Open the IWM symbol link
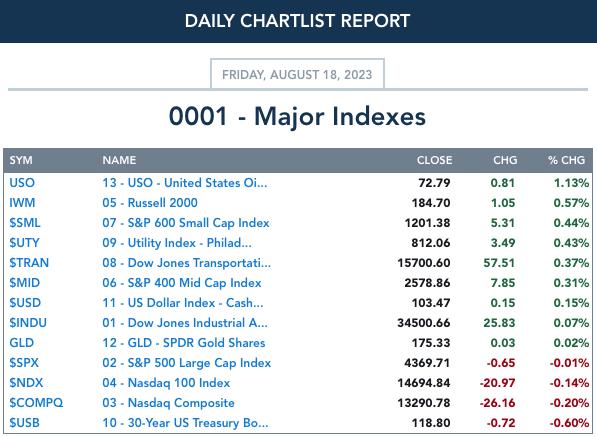 point(22,203)
